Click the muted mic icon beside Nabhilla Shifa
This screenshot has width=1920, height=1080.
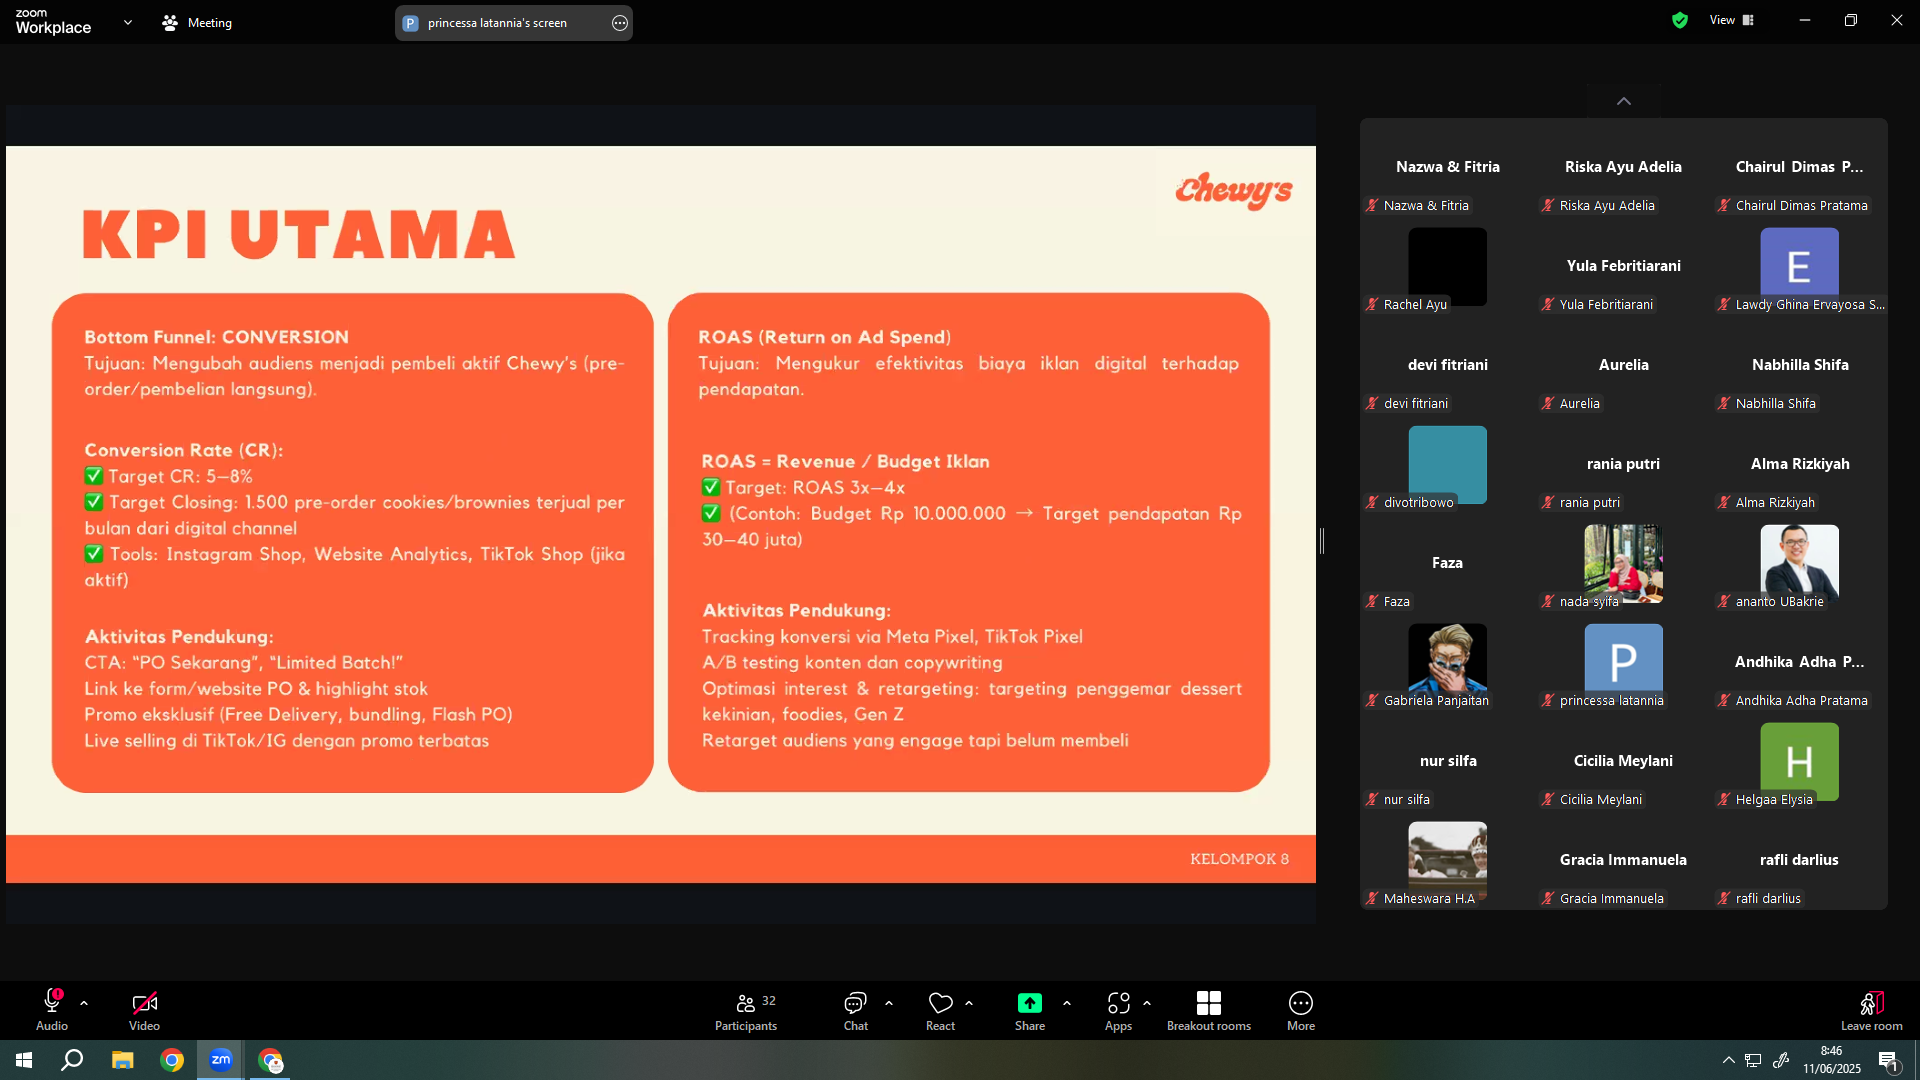click(1724, 403)
